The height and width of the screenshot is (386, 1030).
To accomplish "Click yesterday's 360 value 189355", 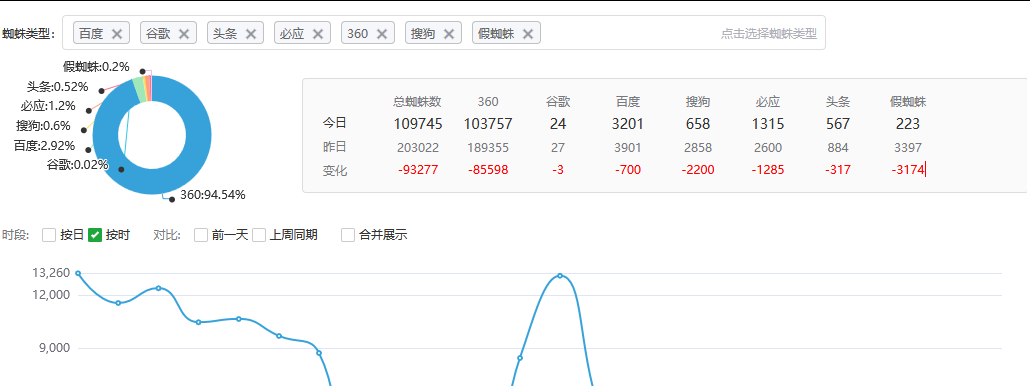I will point(488,148).
